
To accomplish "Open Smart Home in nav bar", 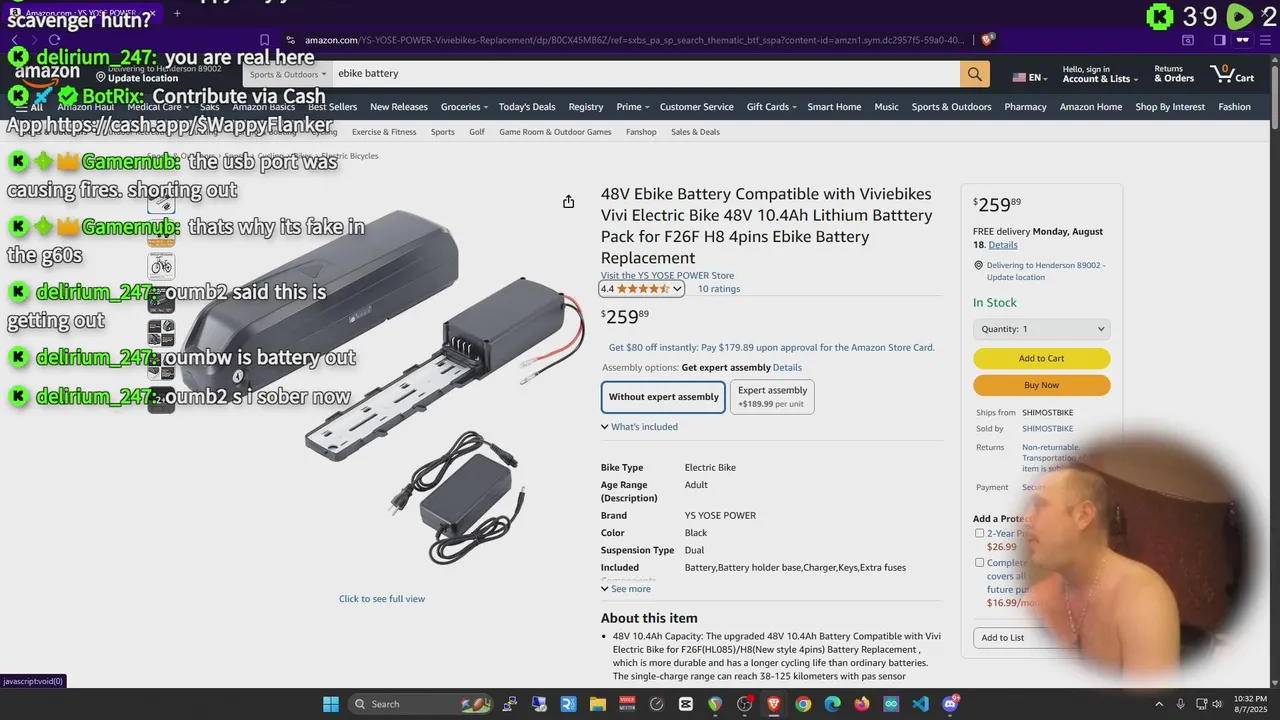I will coord(834,107).
